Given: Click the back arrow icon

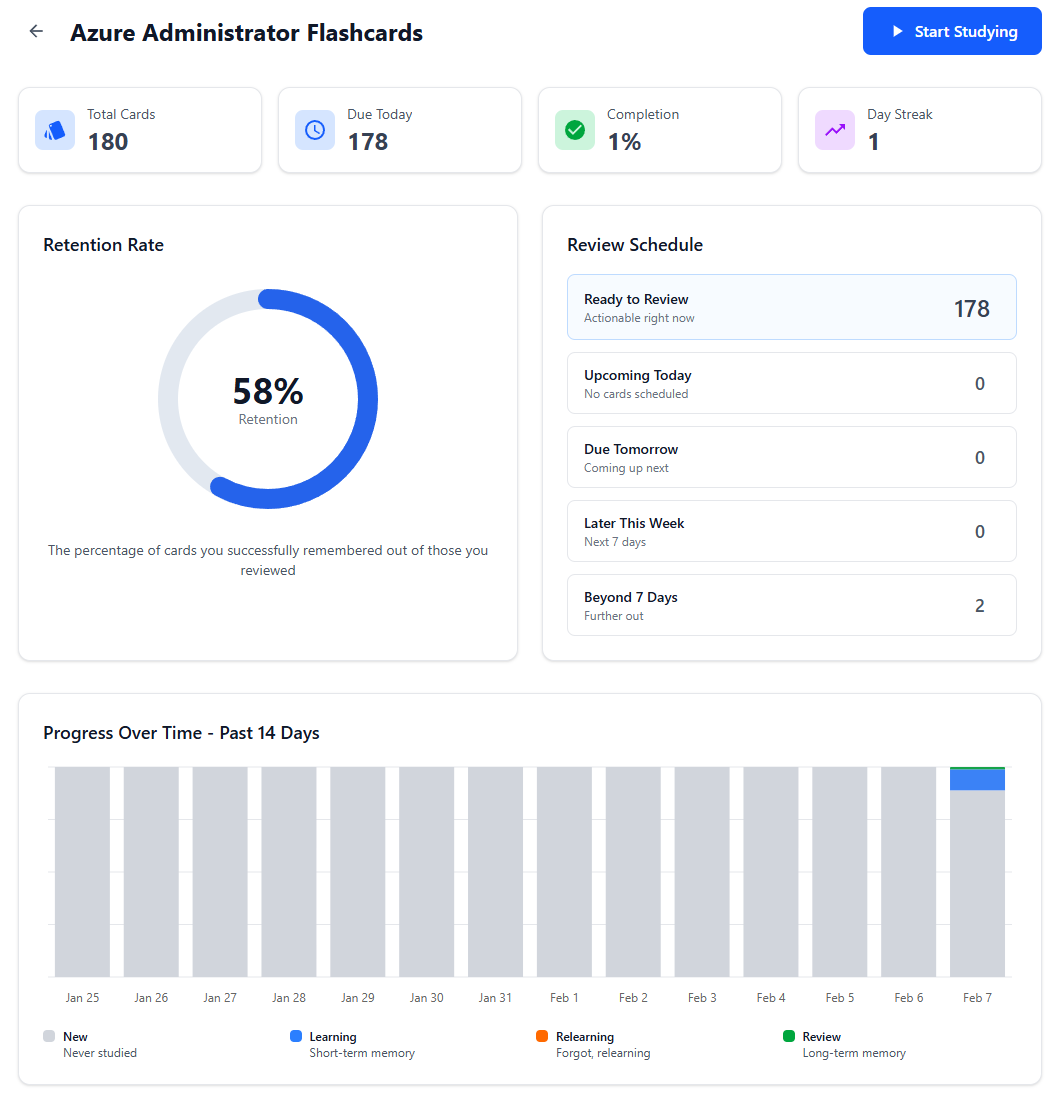Looking at the screenshot, I should (x=36, y=31).
